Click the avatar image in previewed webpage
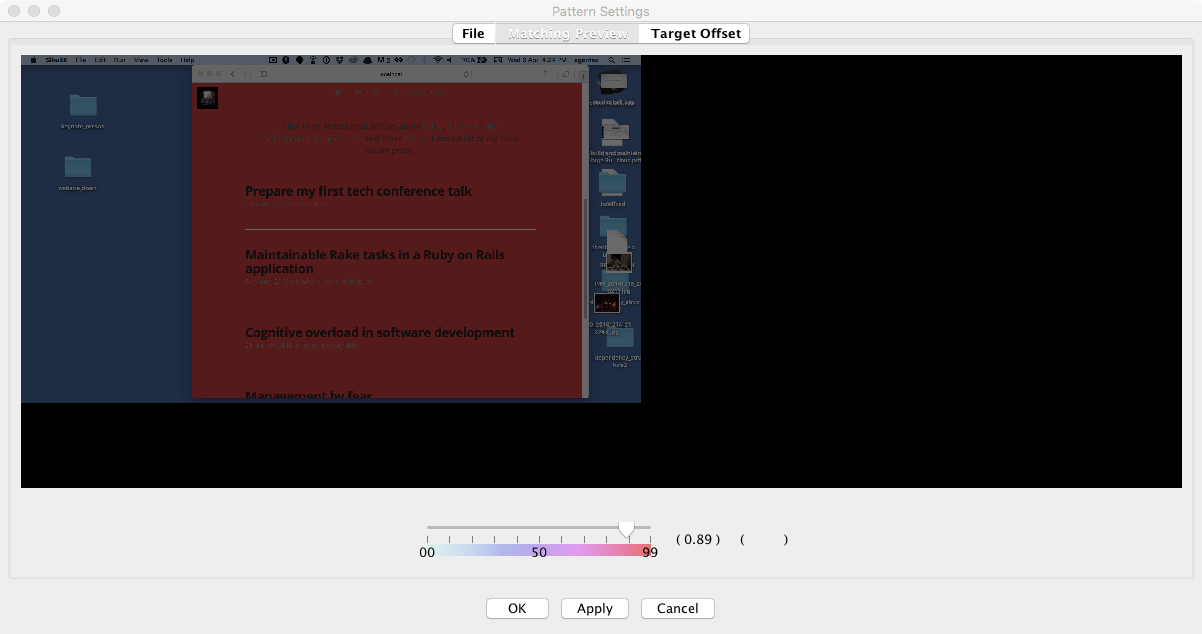 pyautogui.click(x=207, y=98)
